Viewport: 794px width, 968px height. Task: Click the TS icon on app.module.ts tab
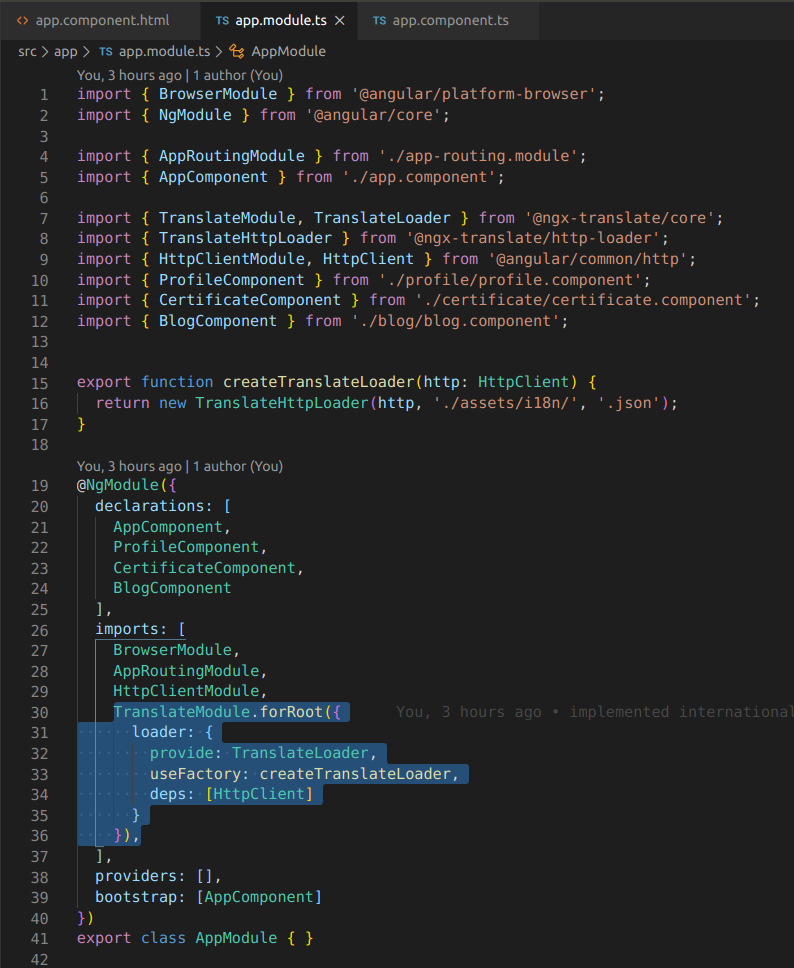(x=222, y=20)
